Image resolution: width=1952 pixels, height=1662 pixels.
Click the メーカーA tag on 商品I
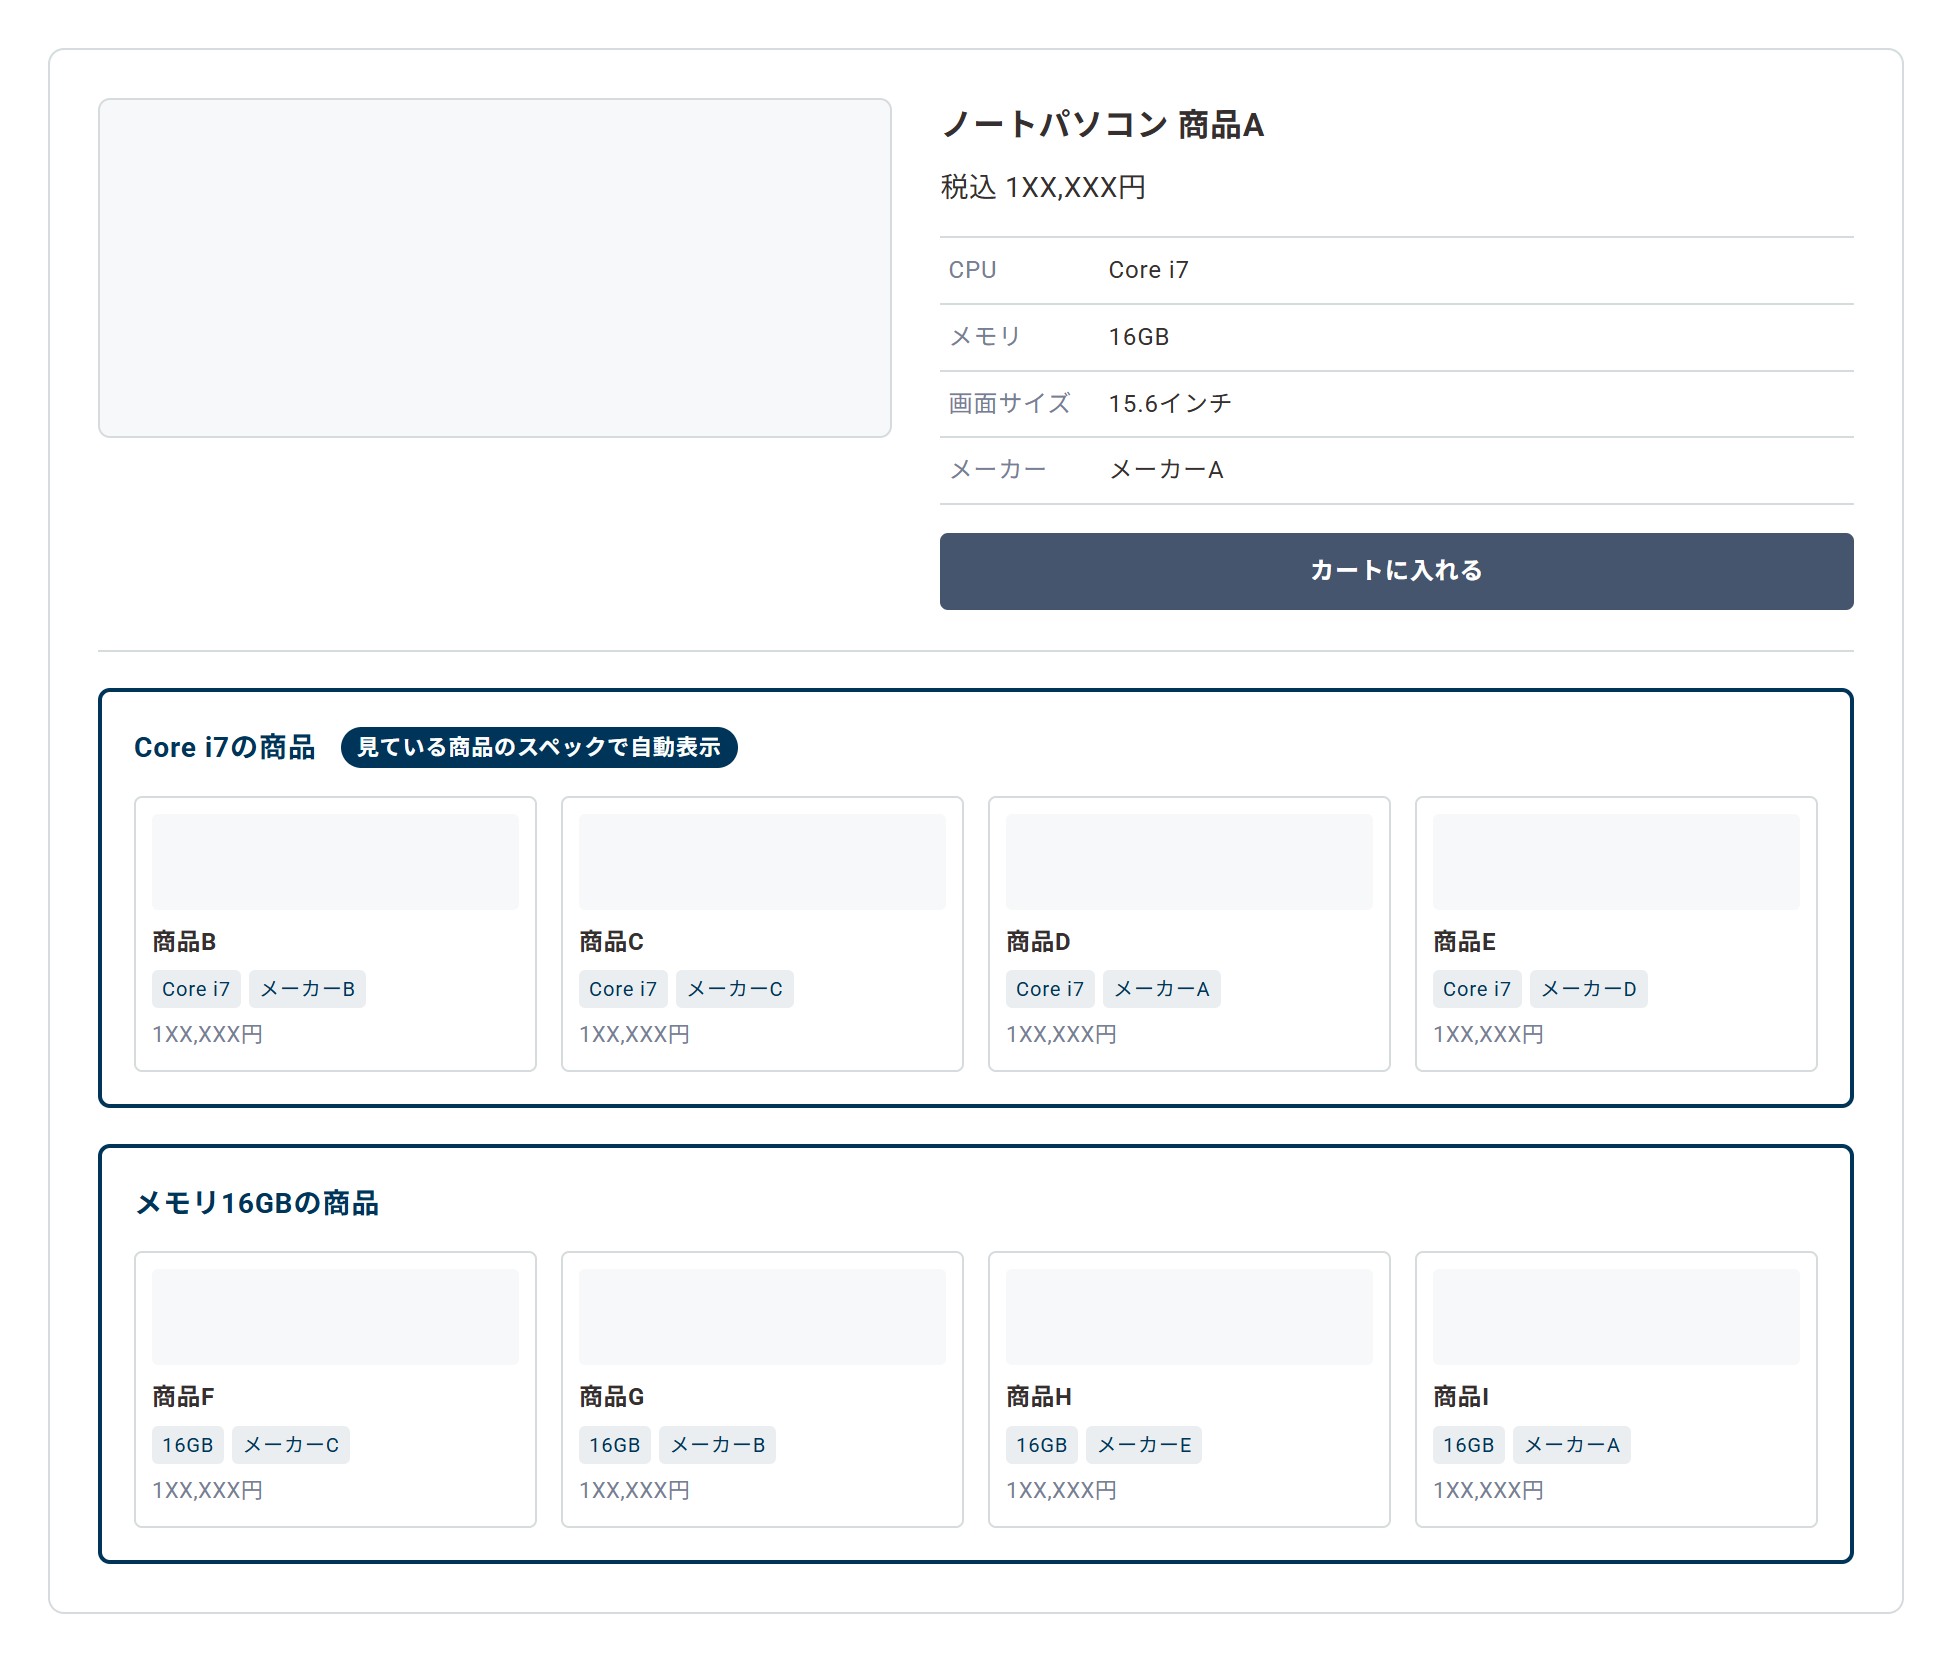(x=1572, y=1445)
